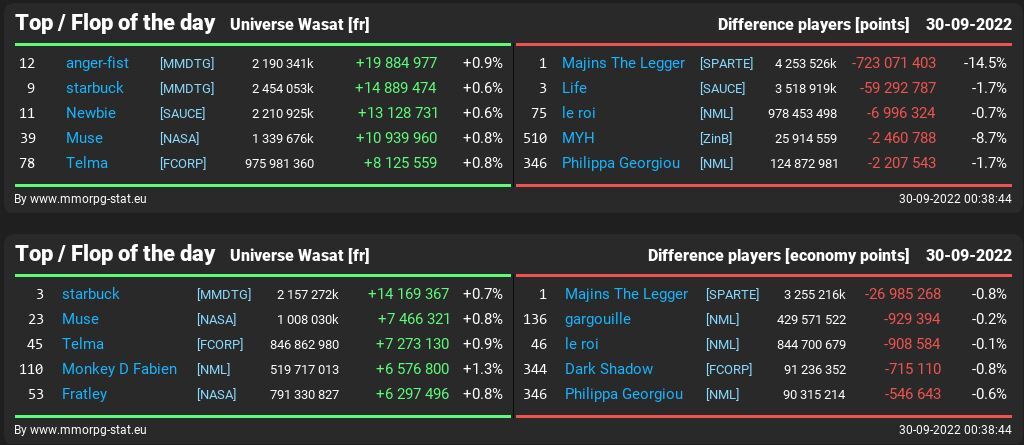Click www.mmorpg-stat.eu in the top panel
Viewport: 1024px width, 445px height.
pyautogui.click(x=80, y=199)
